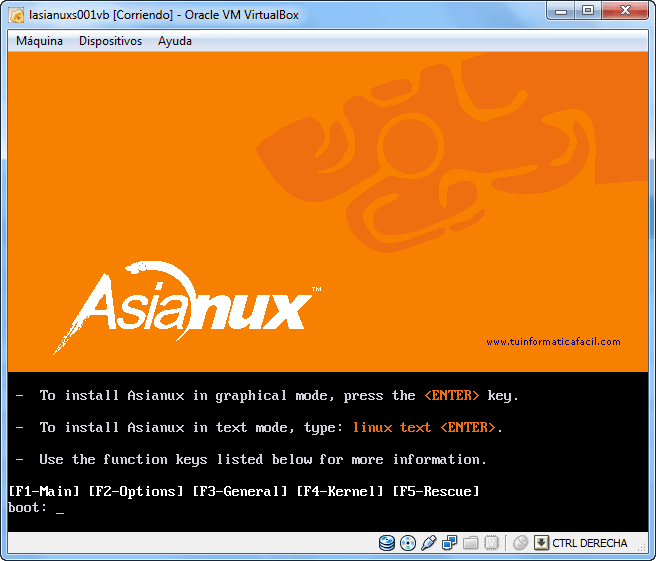Click the F4-Kernel function key label
Screen dimensions: 656x561
tap(340, 491)
